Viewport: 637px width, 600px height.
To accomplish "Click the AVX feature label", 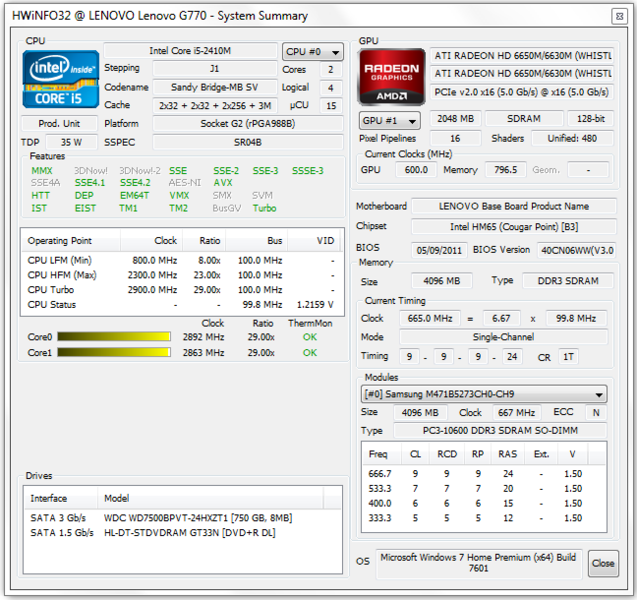I will tap(223, 183).
